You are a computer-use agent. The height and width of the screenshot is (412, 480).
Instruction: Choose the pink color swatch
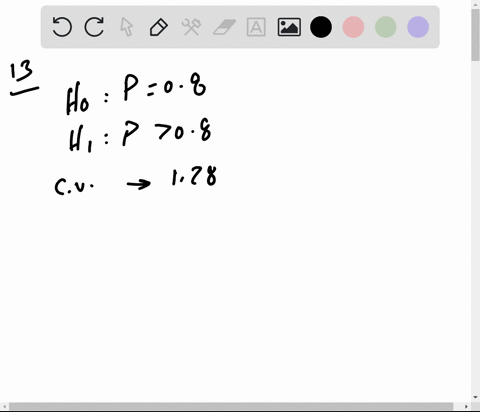353,27
